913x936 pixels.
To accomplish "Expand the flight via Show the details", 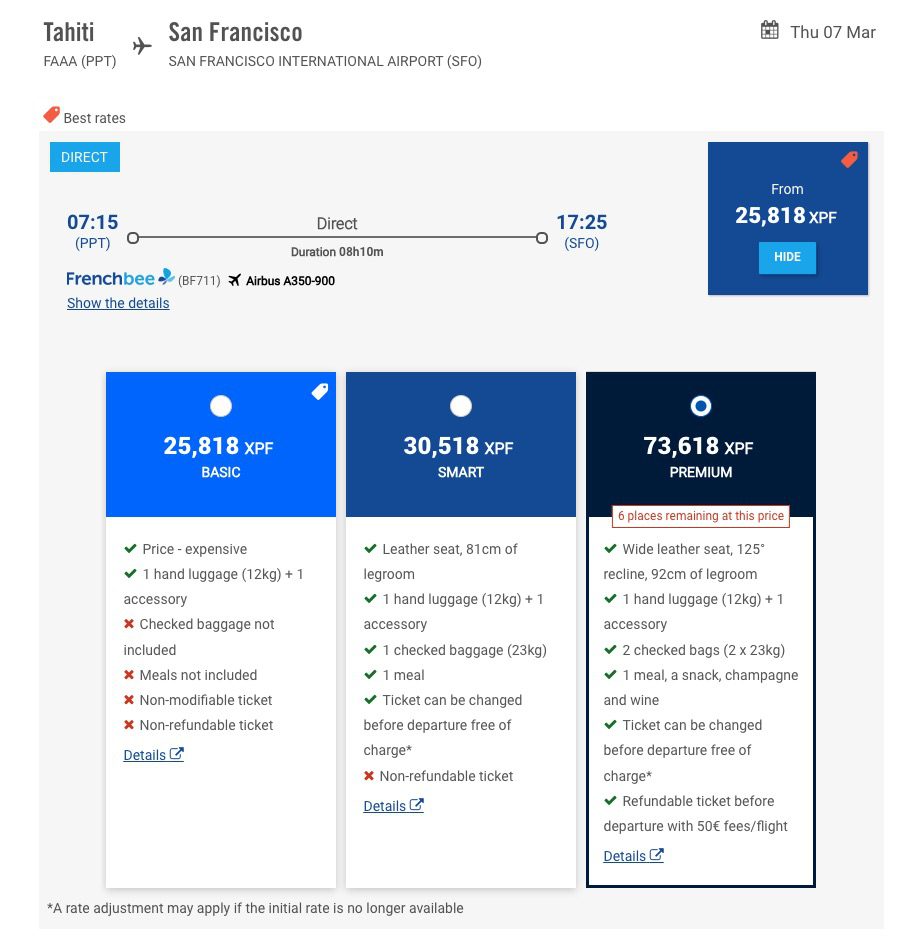I will click(x=118, y=303).
